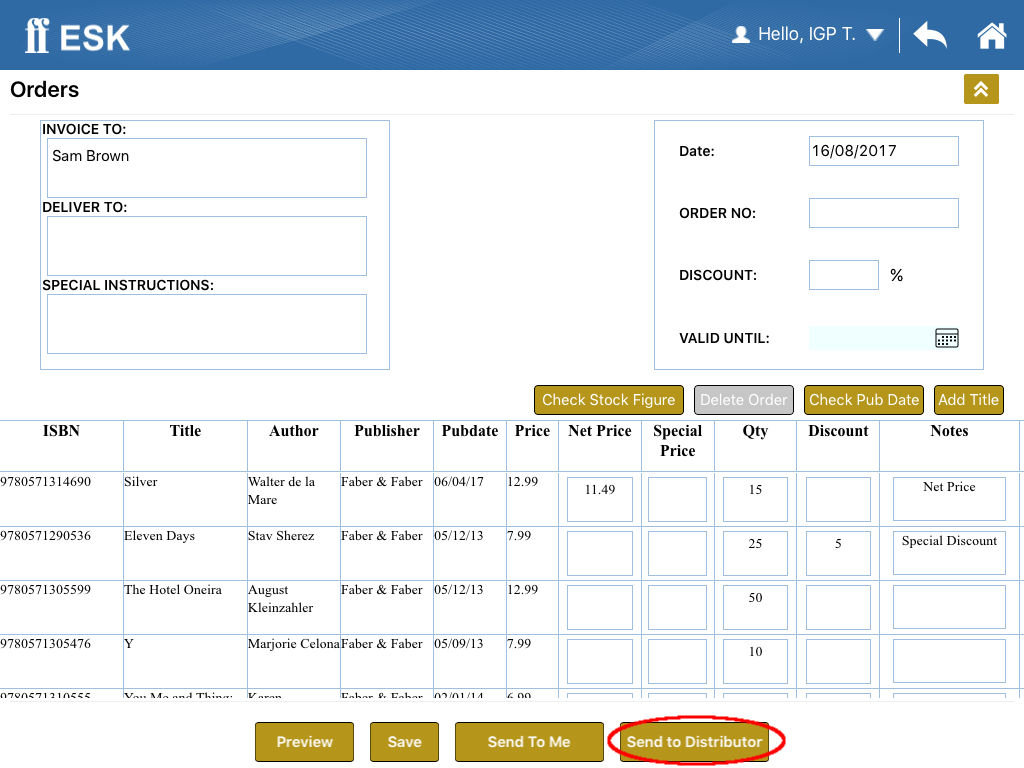Click Notes field for Marjorie Celona's book
Image resolution: width=1024 pixels, height=768 pixels.
click(x=949, y=662)
